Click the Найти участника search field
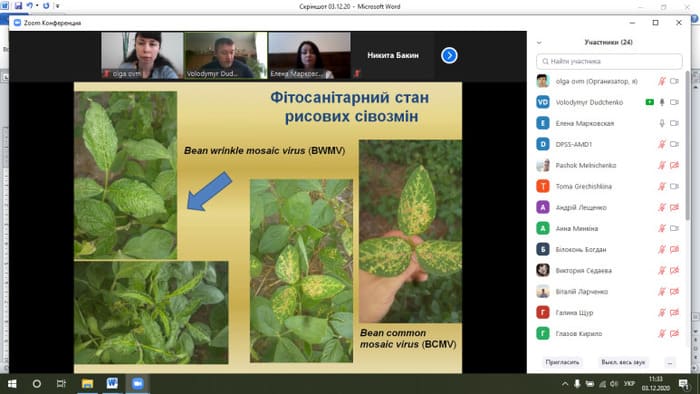This screenshot has width=700, height=394. pos(609,61)
